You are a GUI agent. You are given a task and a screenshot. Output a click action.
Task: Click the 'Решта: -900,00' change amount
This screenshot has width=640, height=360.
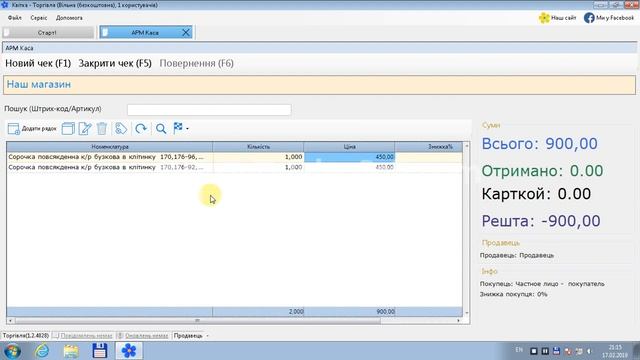541,221
